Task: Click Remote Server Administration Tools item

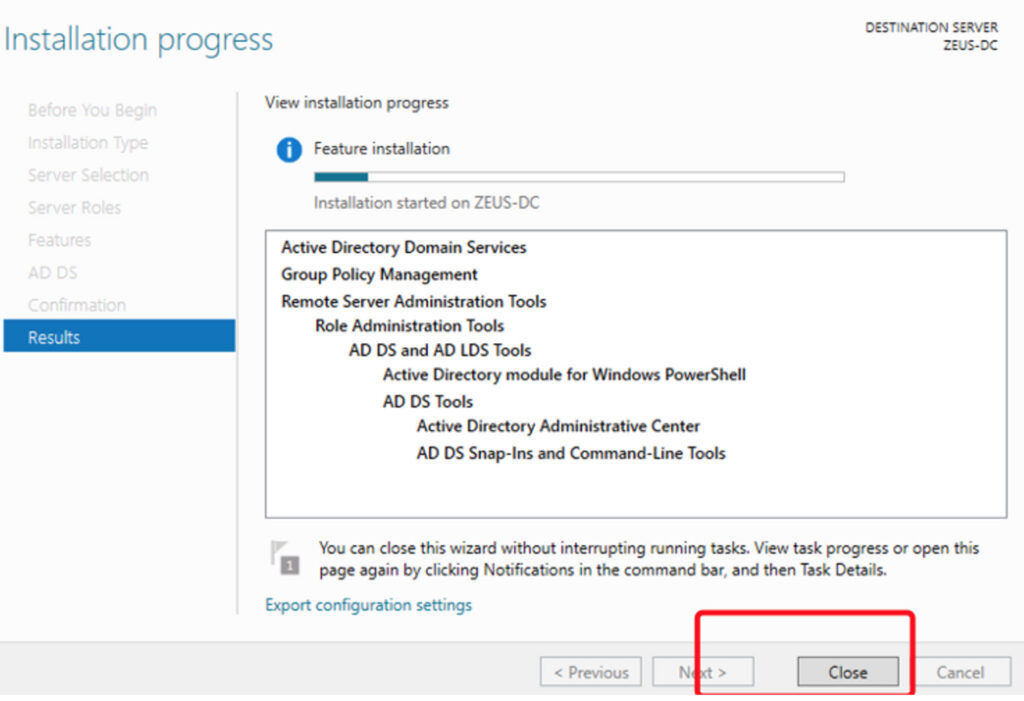Action: click(x=413, y=301)
